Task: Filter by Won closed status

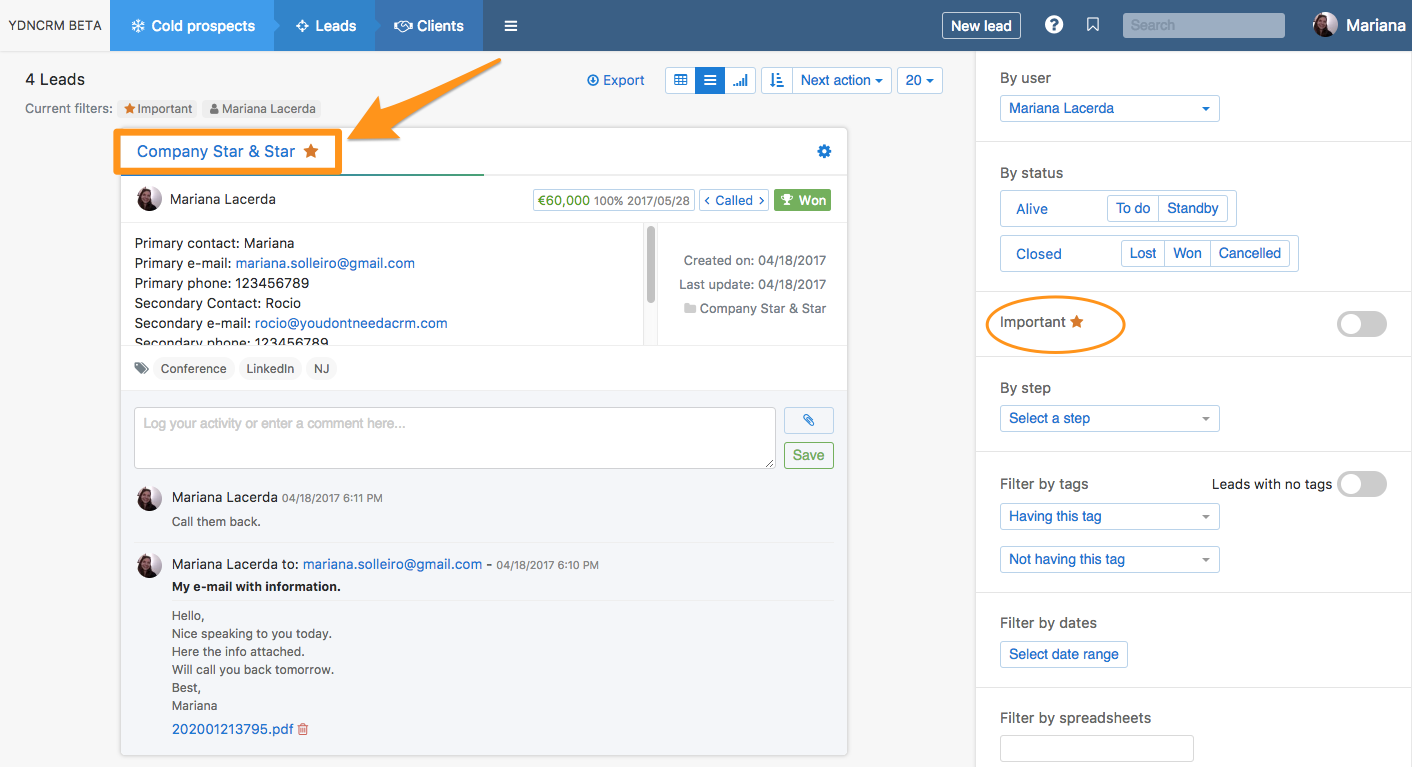Action: point(1187,253)
